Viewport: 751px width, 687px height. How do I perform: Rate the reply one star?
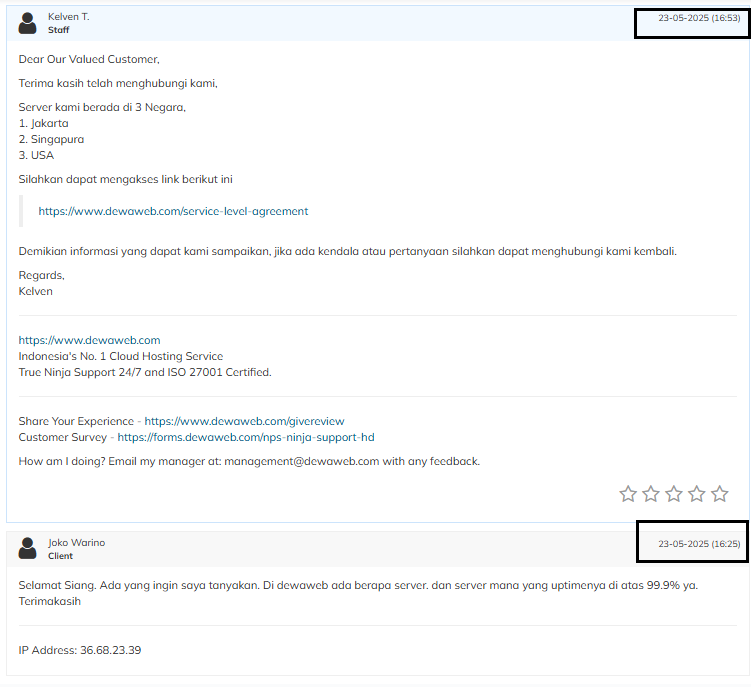point(628,494)
